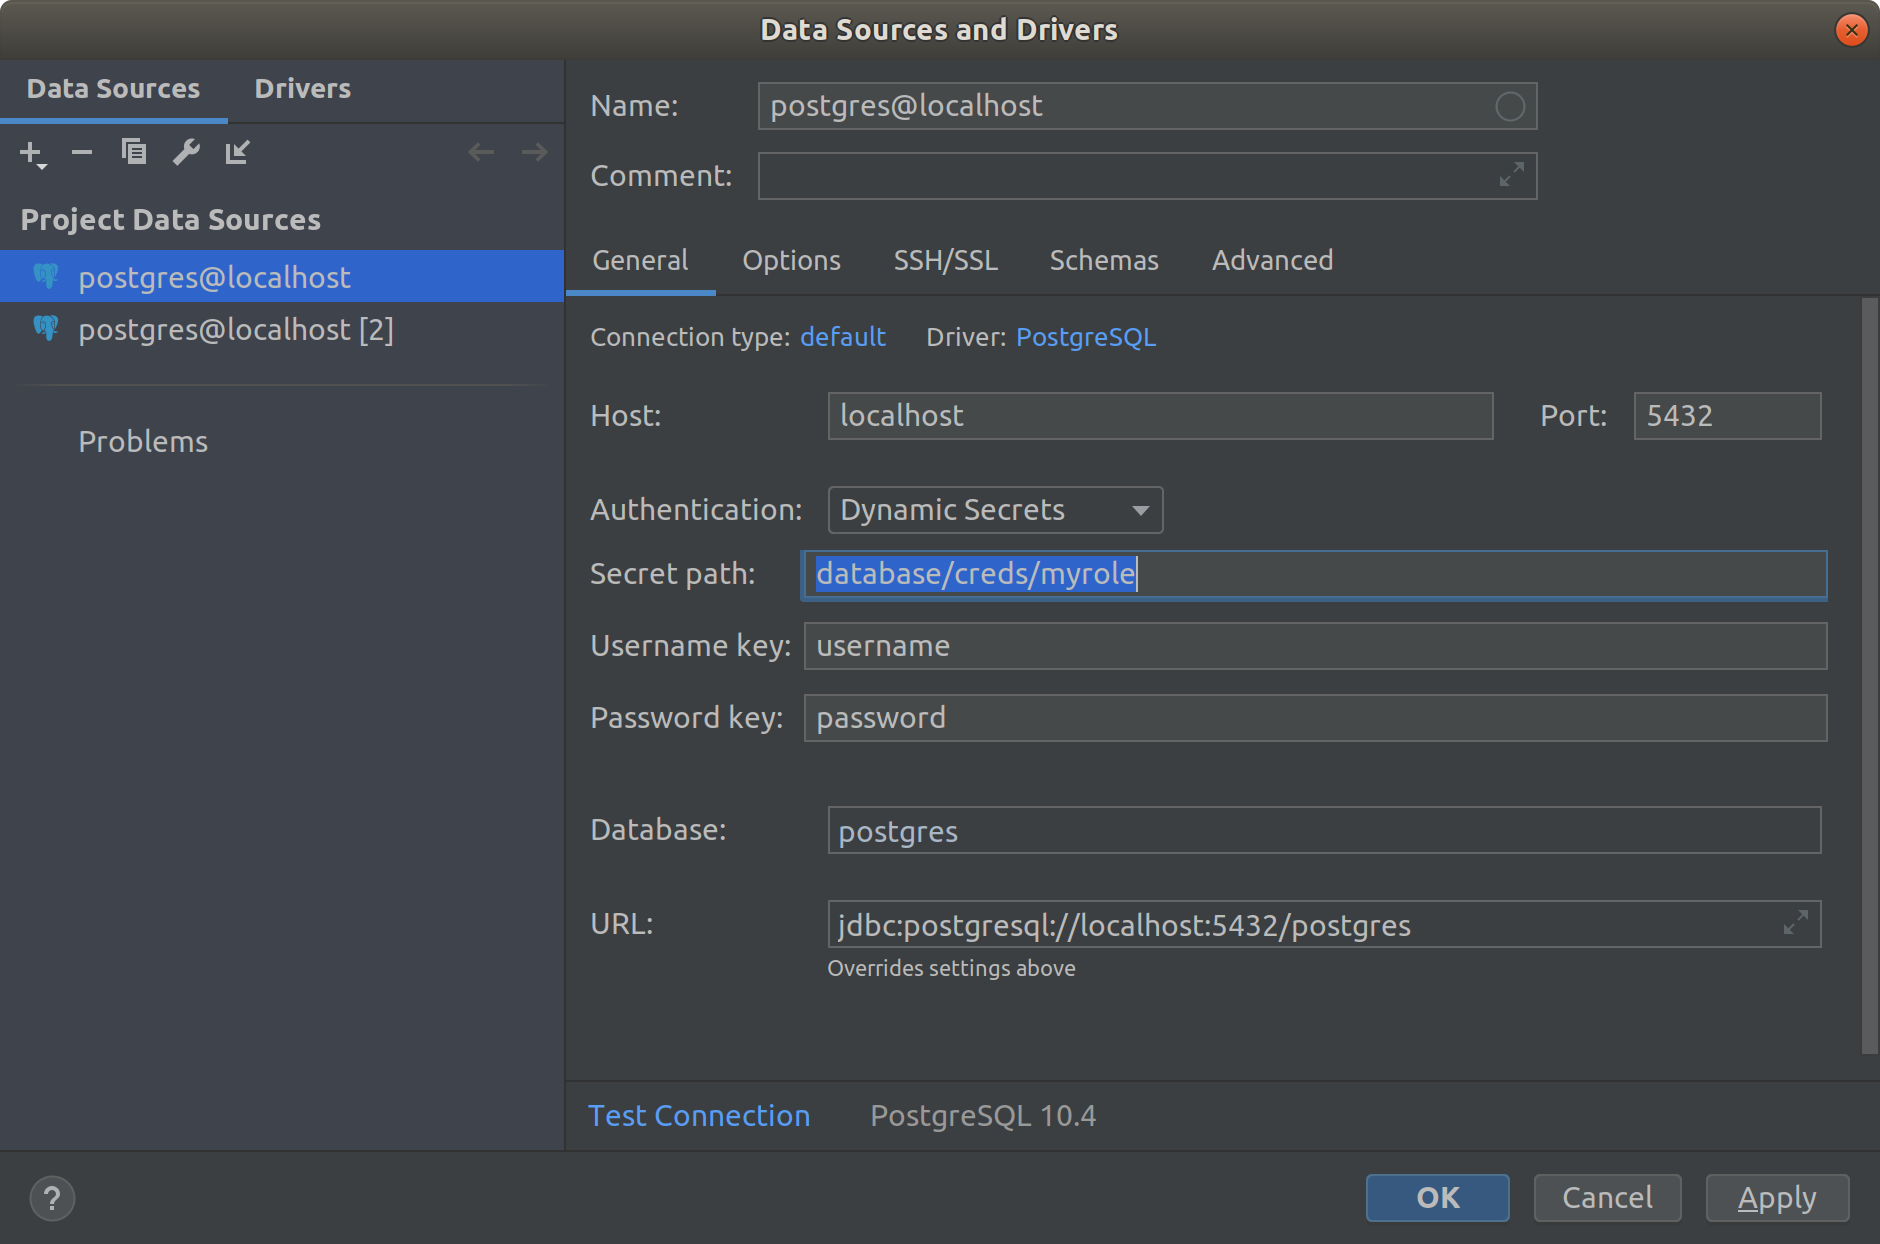Open the Advanced tab
This screenshot has width=1880, height=1244.
(x=1272, y=260)
